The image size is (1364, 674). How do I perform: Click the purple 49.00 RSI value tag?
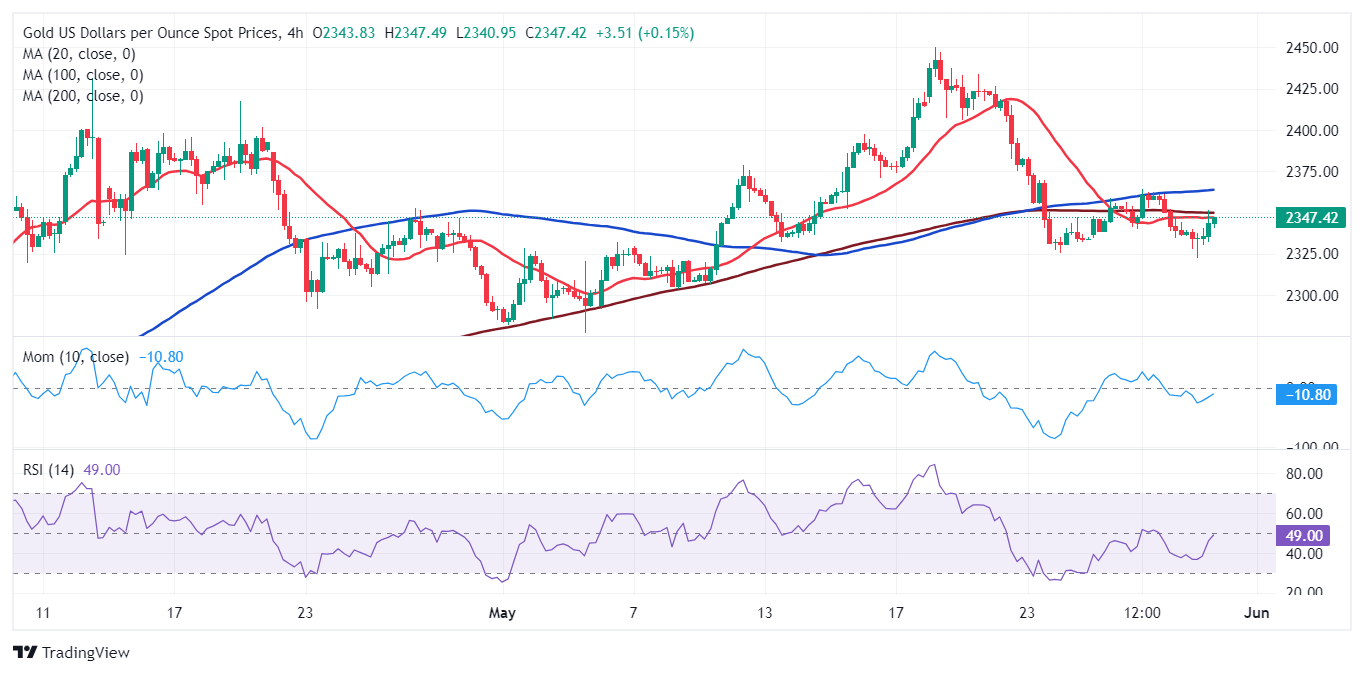(x=1303, y=537)
